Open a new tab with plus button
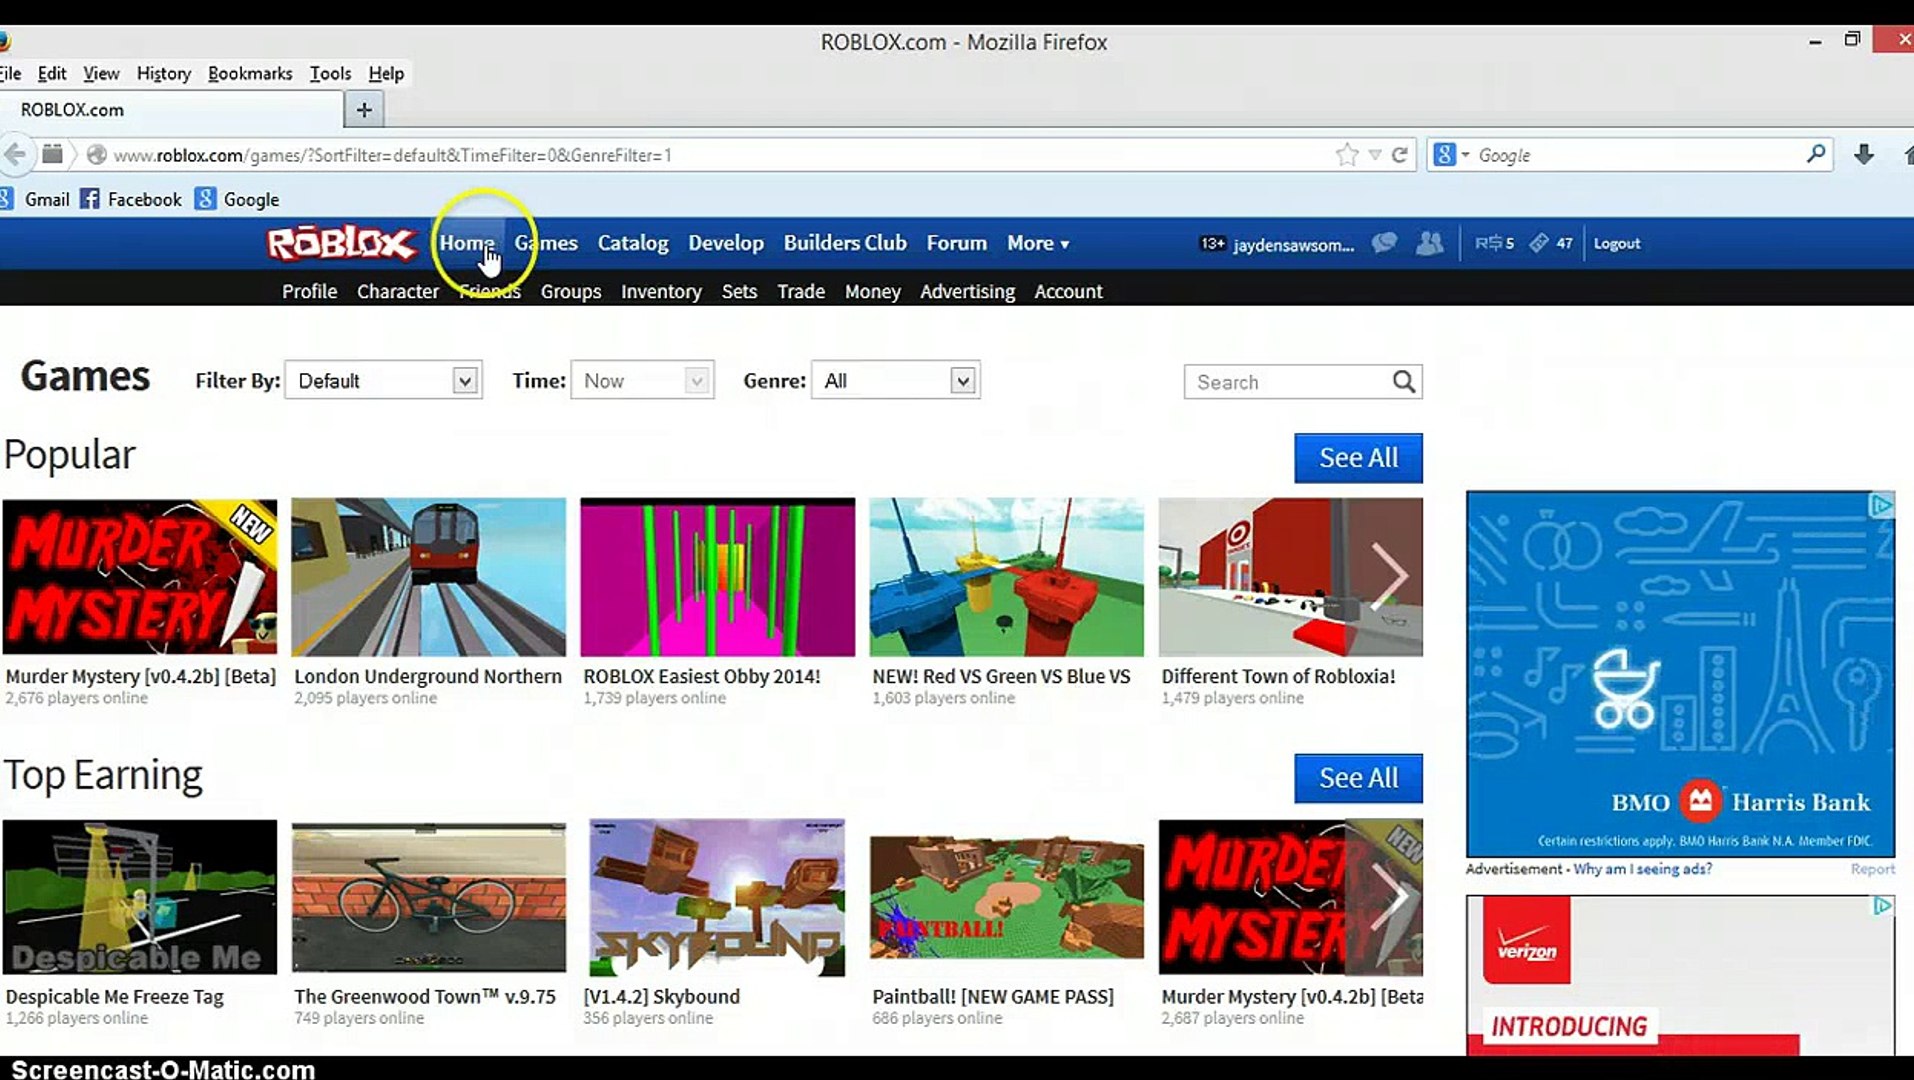Screen dimensions: 1914x1080 (x=364, y=110)
